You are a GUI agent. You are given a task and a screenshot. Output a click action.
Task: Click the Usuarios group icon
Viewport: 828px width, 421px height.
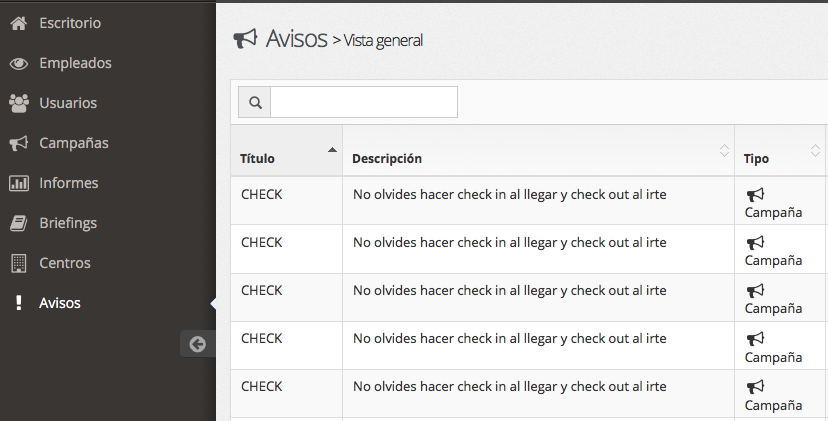(18, 103)
